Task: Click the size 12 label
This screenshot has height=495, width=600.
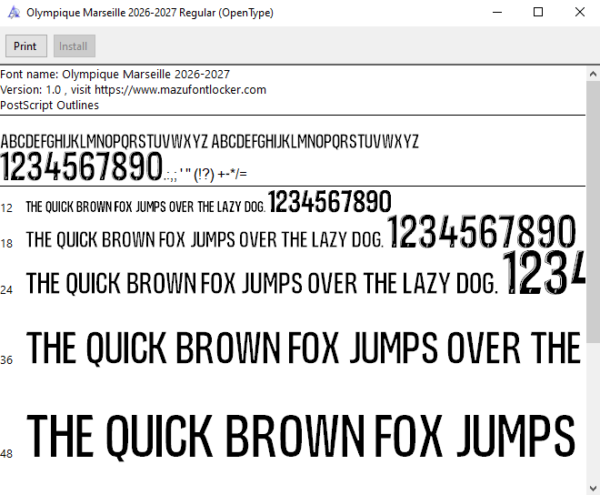Action: (7, 208)
